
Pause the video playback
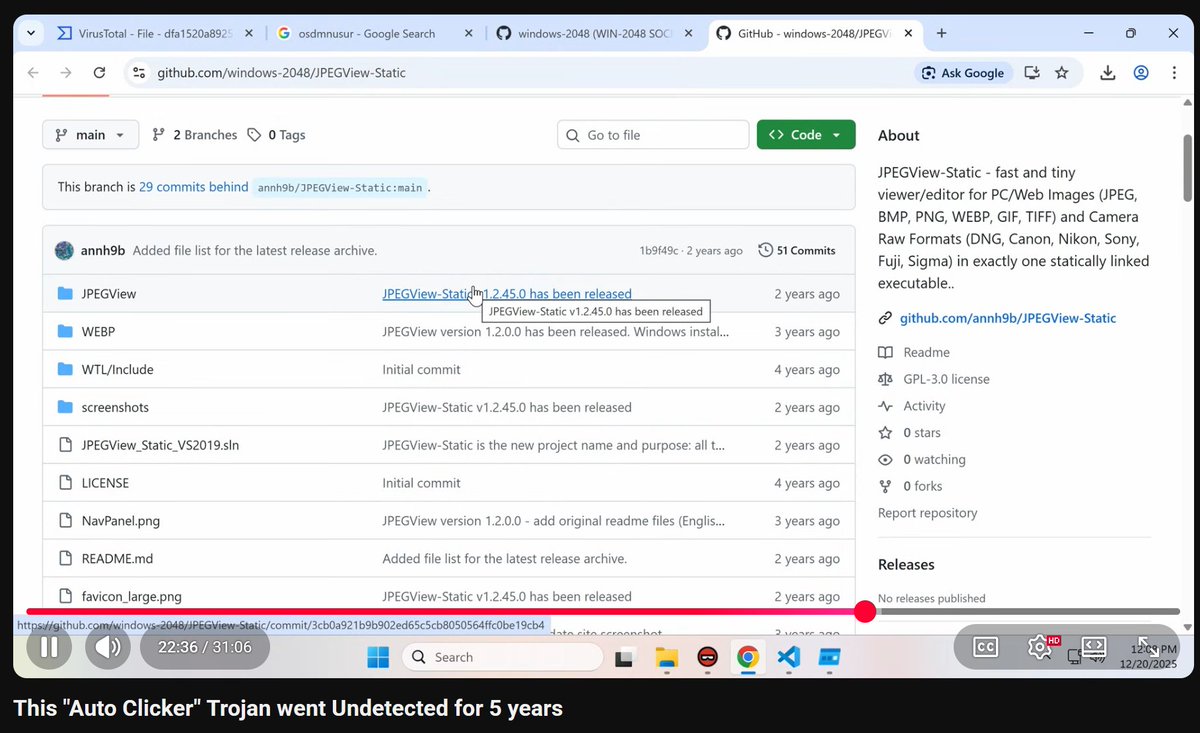49,647
